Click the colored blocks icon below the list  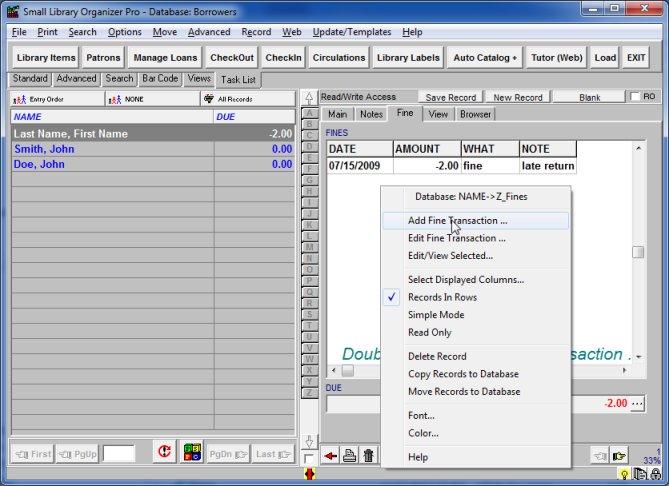click(192, 452)
